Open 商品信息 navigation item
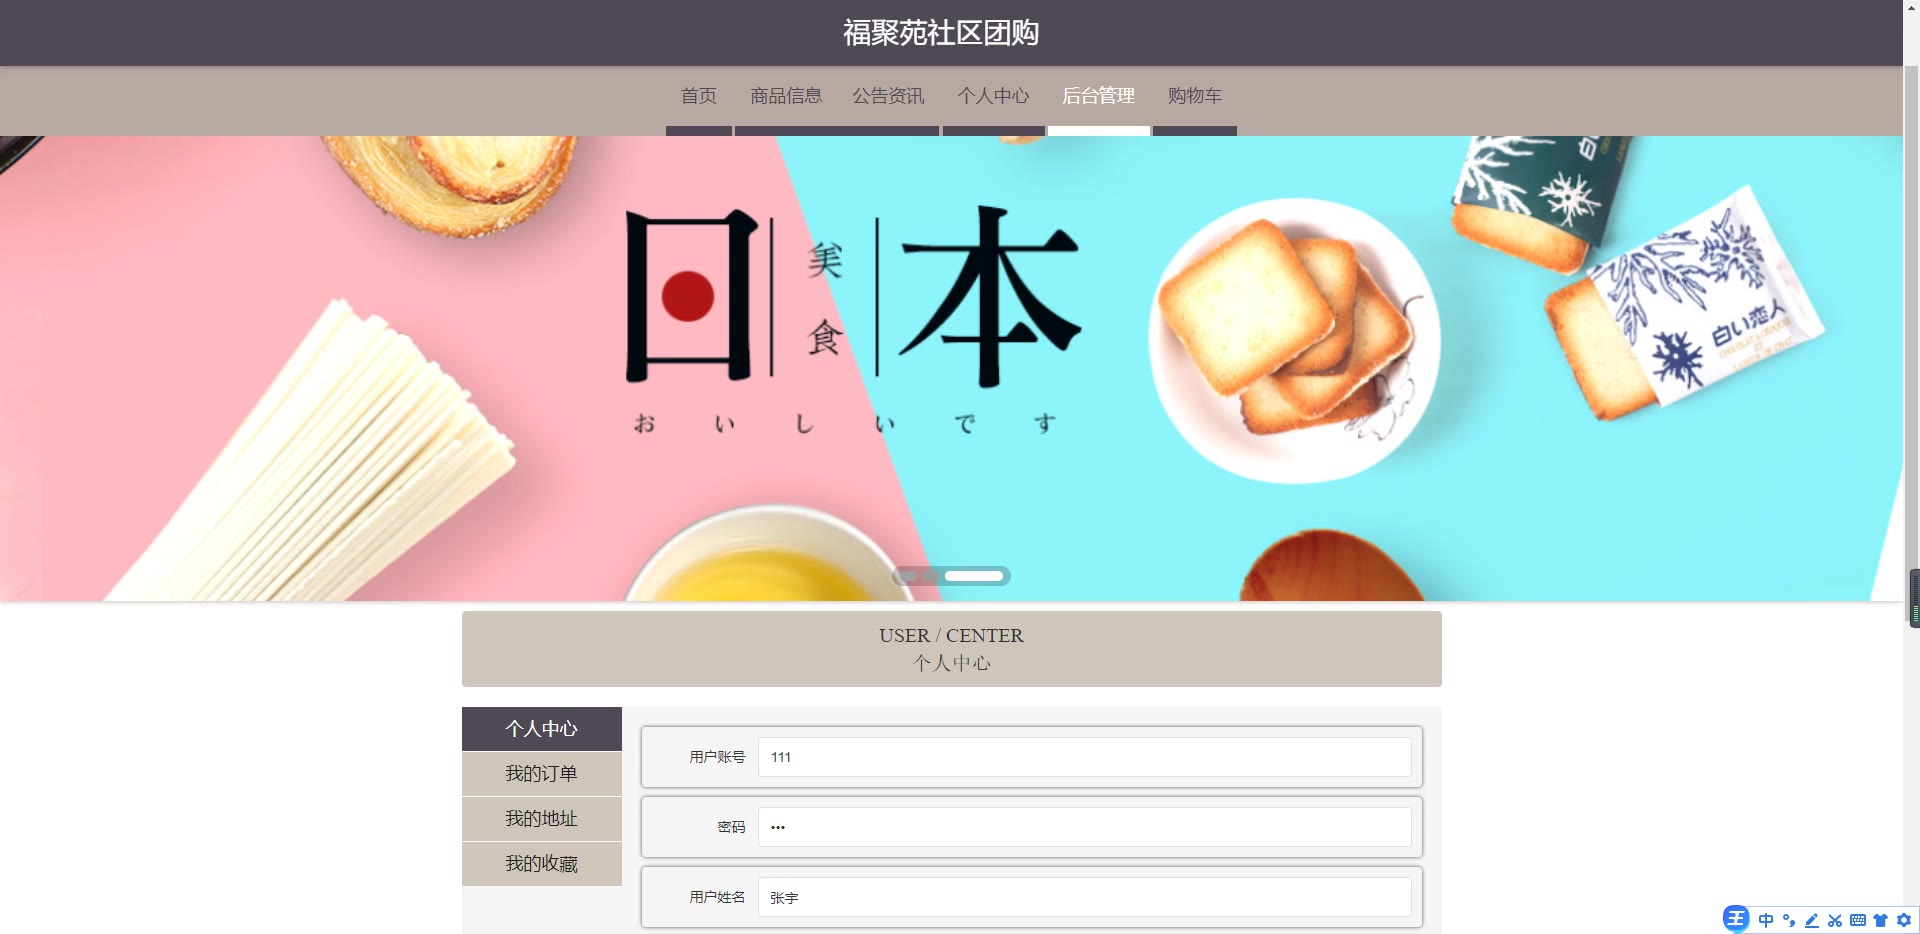The image size is (1920, 934). click(786, 96)
